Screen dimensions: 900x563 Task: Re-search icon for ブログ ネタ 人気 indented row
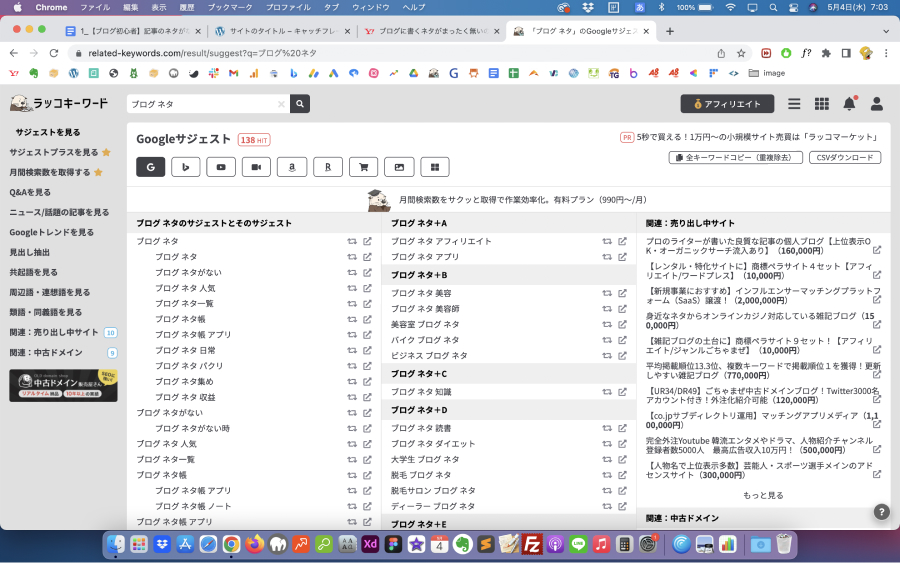[x=352, y=288]
